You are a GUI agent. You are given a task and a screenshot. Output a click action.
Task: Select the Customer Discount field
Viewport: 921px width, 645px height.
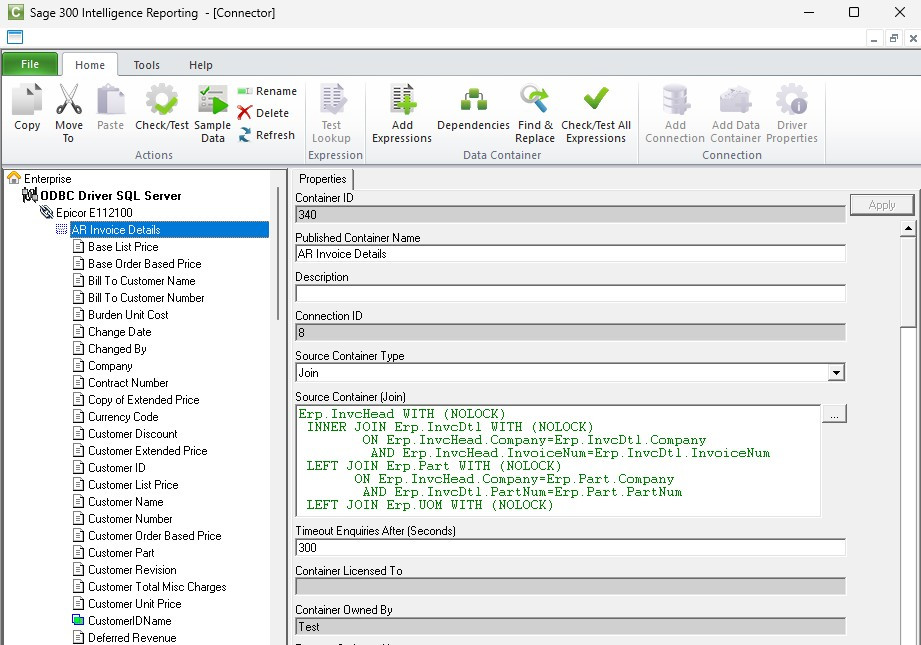pos(133,434)
